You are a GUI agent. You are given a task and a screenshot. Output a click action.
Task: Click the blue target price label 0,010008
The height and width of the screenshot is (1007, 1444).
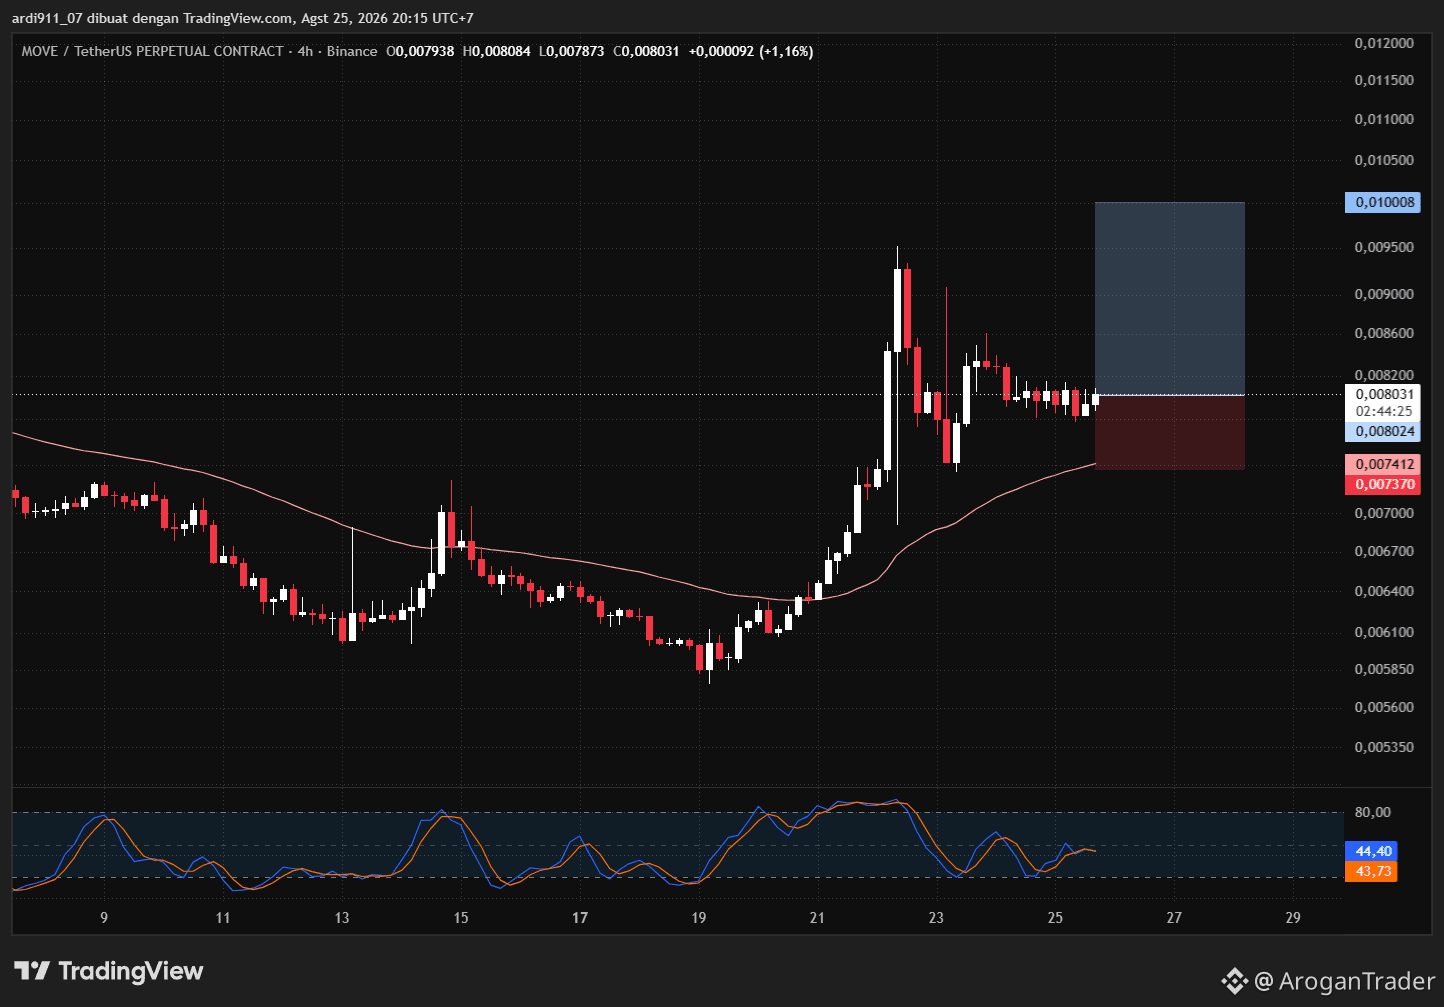(x=1381, y=203)
